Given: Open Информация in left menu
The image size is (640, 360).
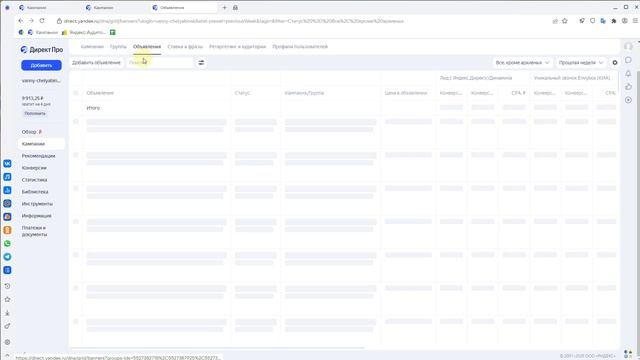Looking at the screenshot, I should 37,216.
